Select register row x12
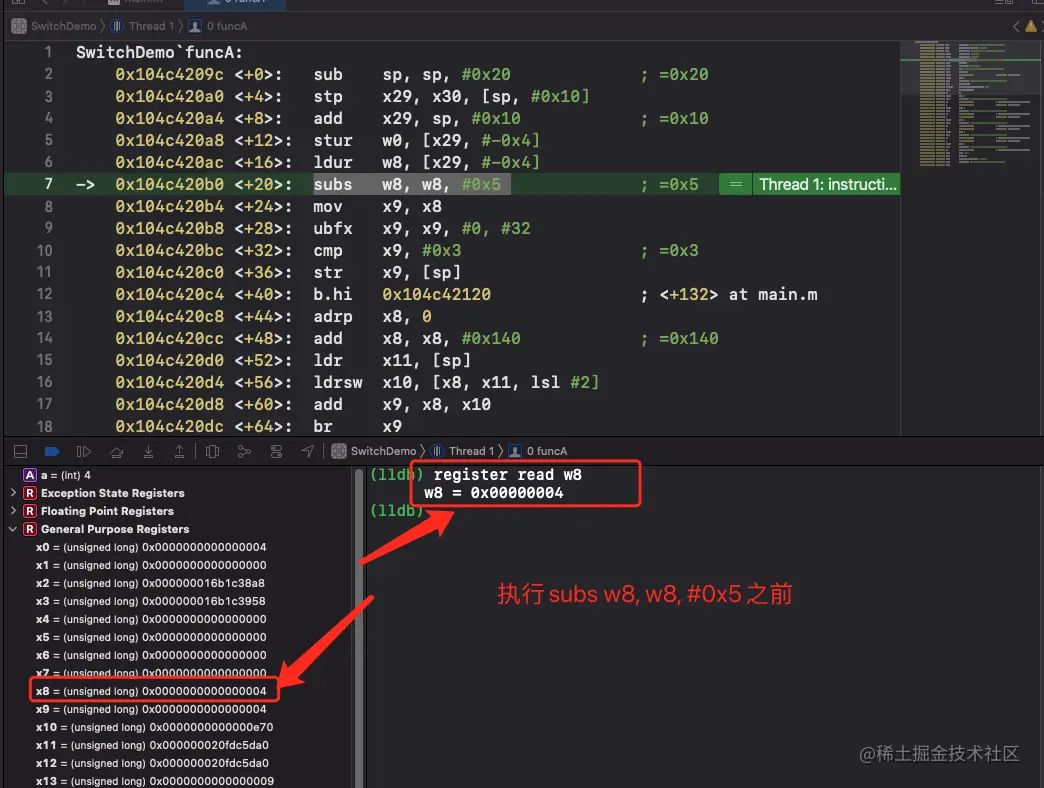Image resolution: width=1044 pixels, height=788 pixels. (x=152, y=763)
